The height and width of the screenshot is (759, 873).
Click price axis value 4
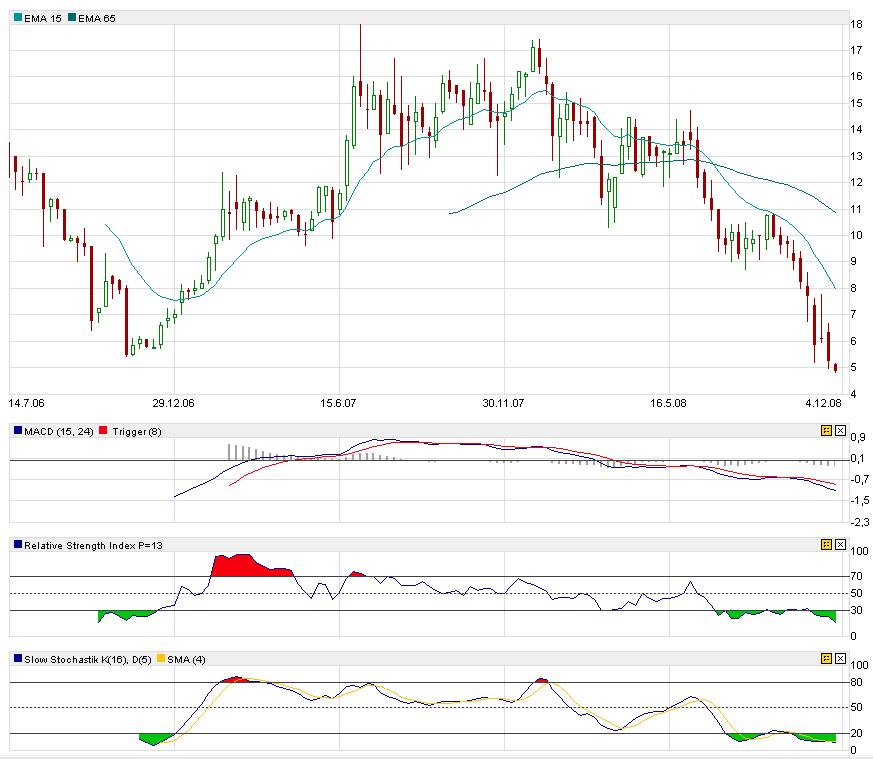coord(854,394)
